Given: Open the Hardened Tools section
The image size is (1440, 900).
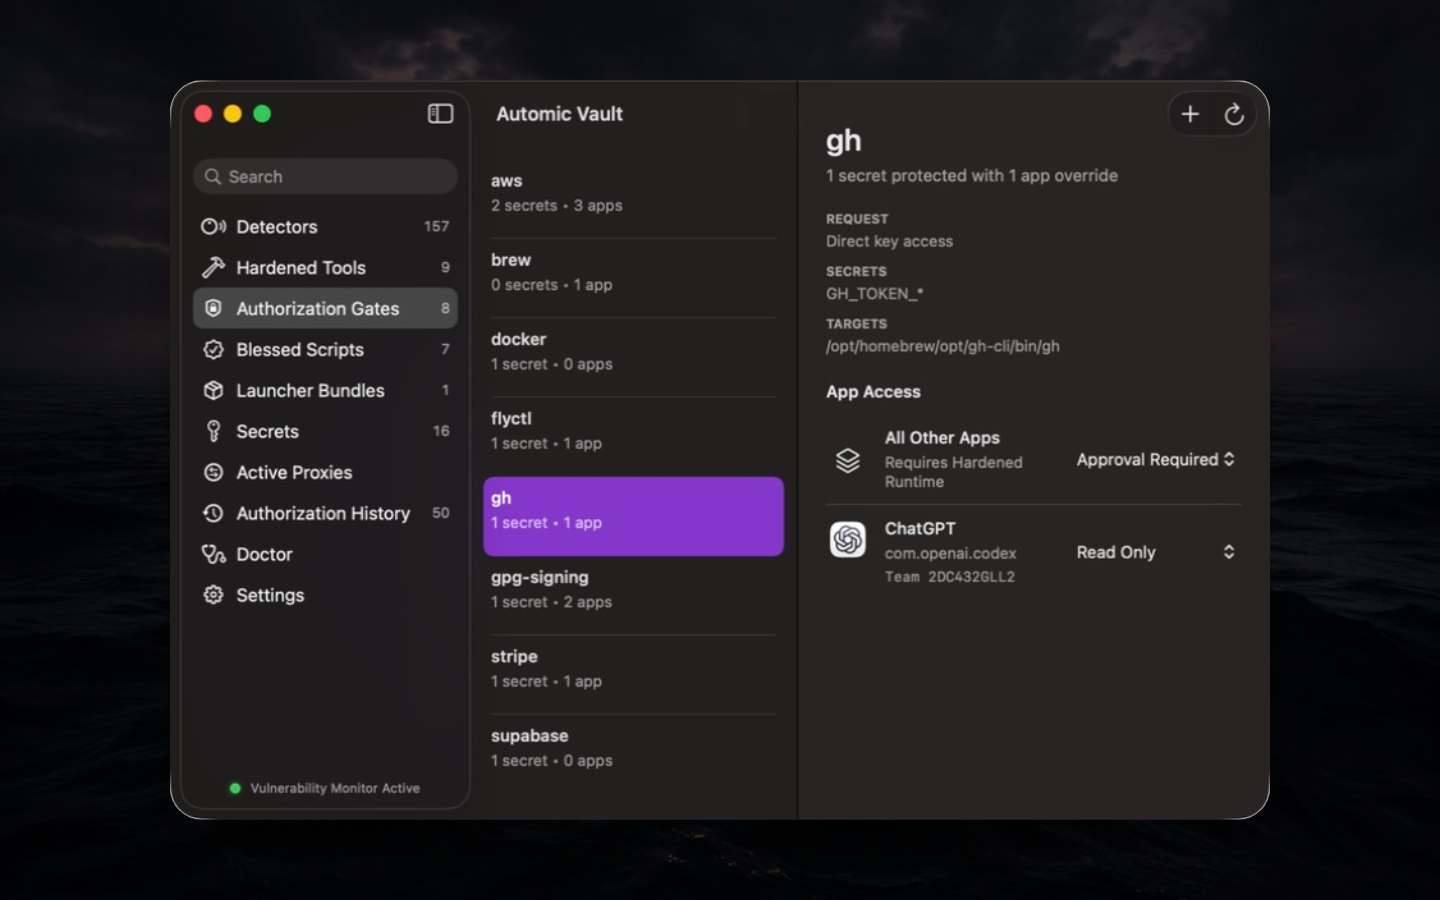Looking at the screenshot, I should [325, 268].
